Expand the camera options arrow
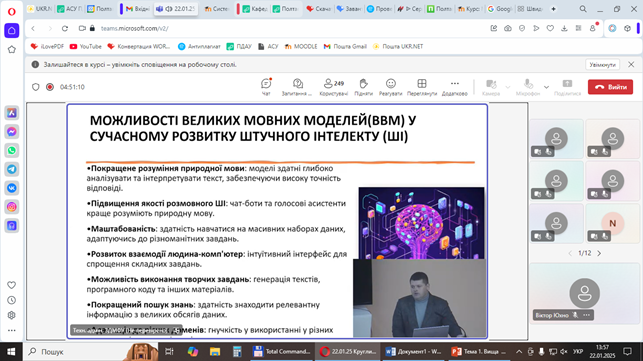Screen dimensions: 643x361 [x=508, y=87]
